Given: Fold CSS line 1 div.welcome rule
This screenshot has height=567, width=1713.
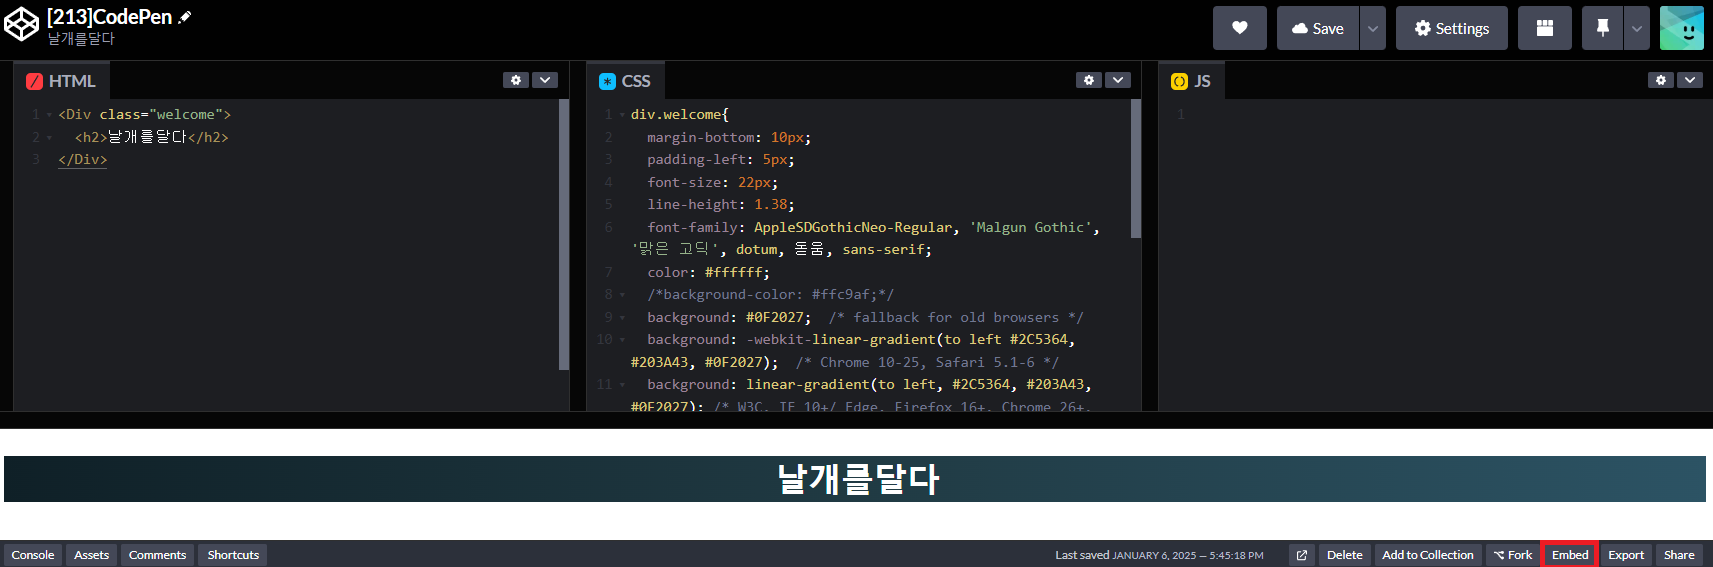Looking at the screenshot, I should pyautogui.click(x=622, y=115).
